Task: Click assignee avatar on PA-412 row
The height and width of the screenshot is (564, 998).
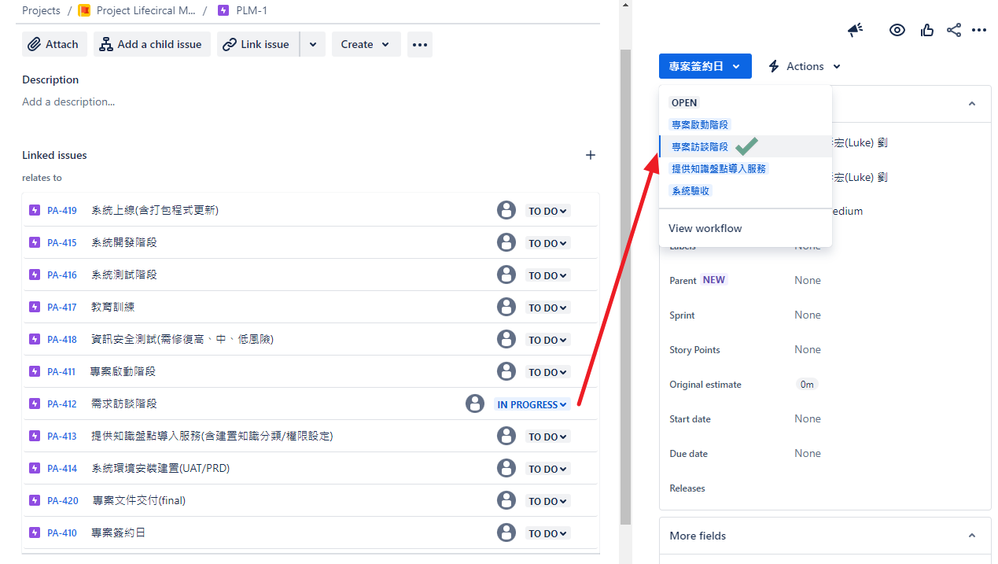Action: (474, 403)
